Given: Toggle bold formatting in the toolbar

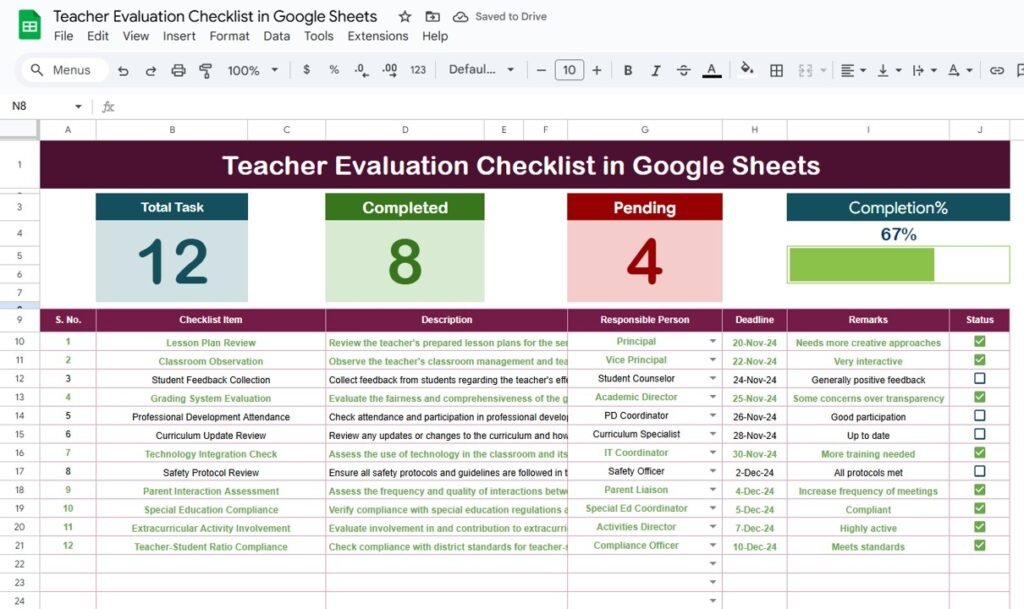Looking at the screenshot, I should (x=627, y=71).
